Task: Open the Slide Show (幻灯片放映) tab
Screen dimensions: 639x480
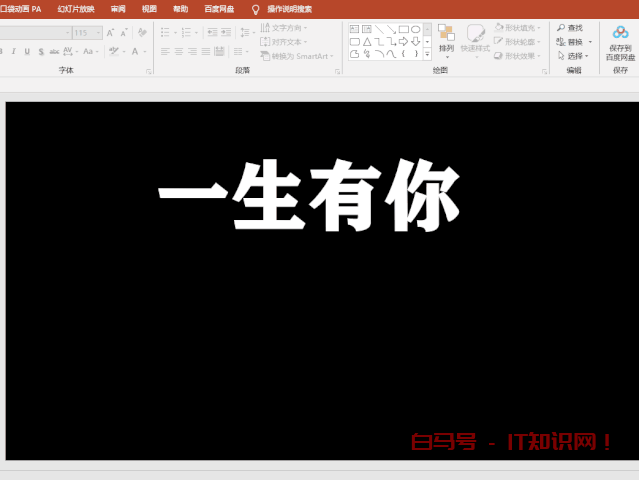Action: tap(76, 8)
